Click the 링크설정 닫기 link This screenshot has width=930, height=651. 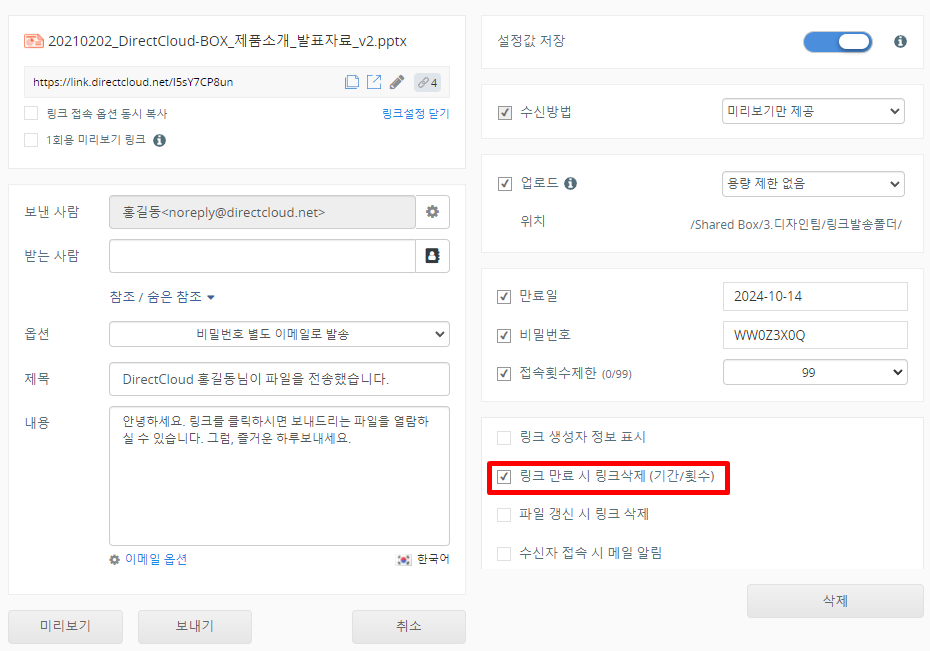pyautogui.click(x=415, y=114)
